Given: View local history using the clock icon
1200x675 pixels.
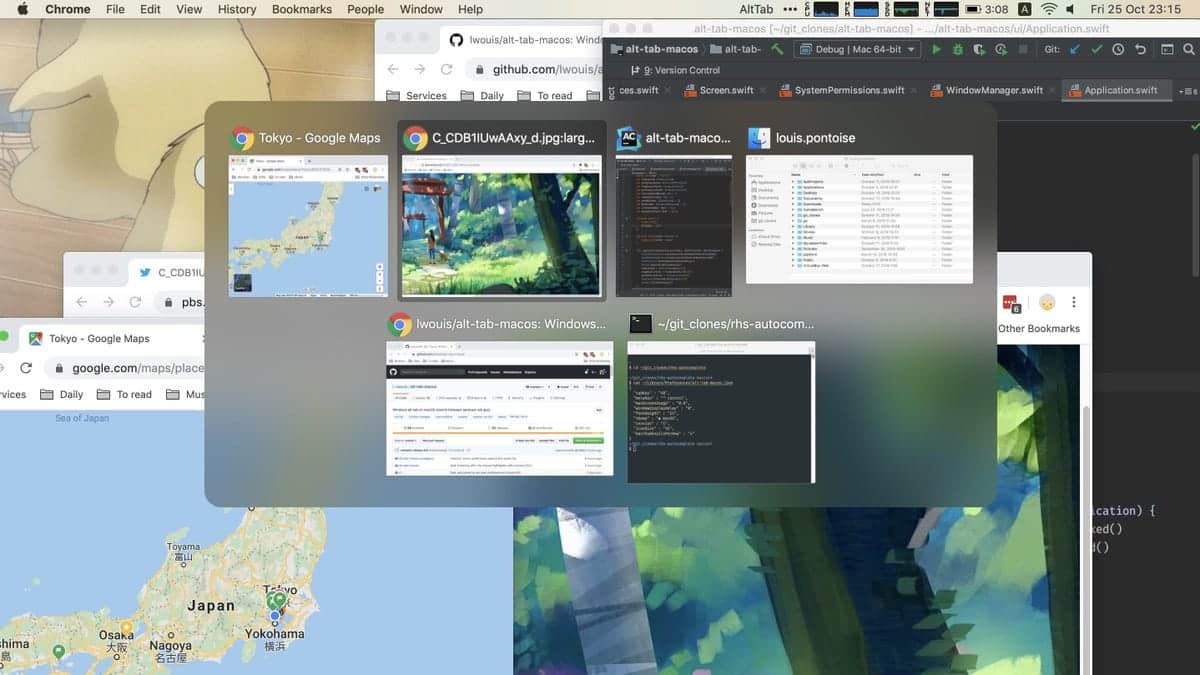Looking at the screenshot, I should coord(1118,49).
